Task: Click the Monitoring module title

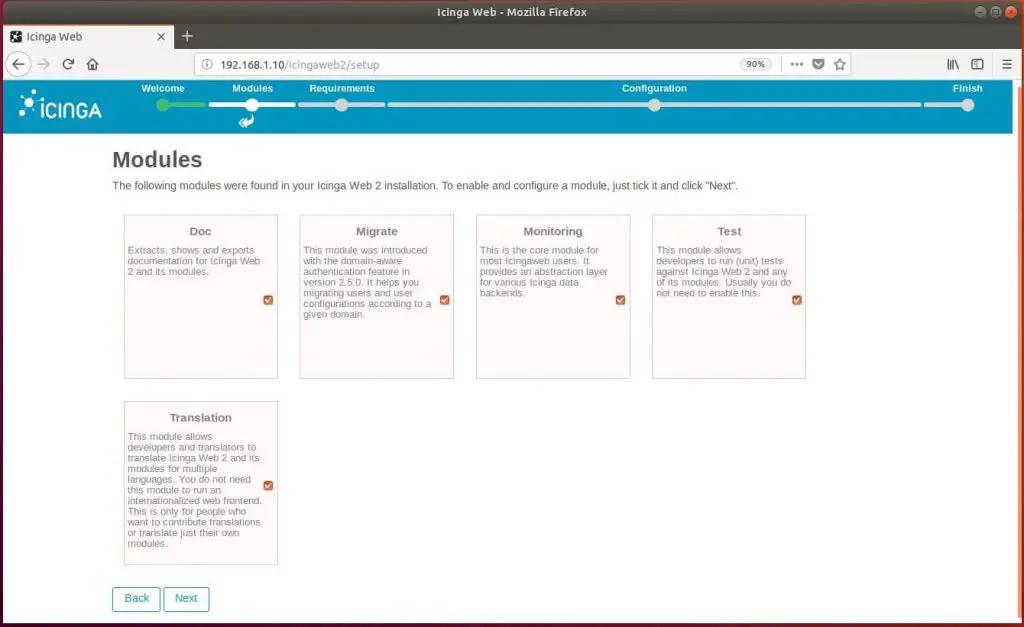Action: point(552,231)
